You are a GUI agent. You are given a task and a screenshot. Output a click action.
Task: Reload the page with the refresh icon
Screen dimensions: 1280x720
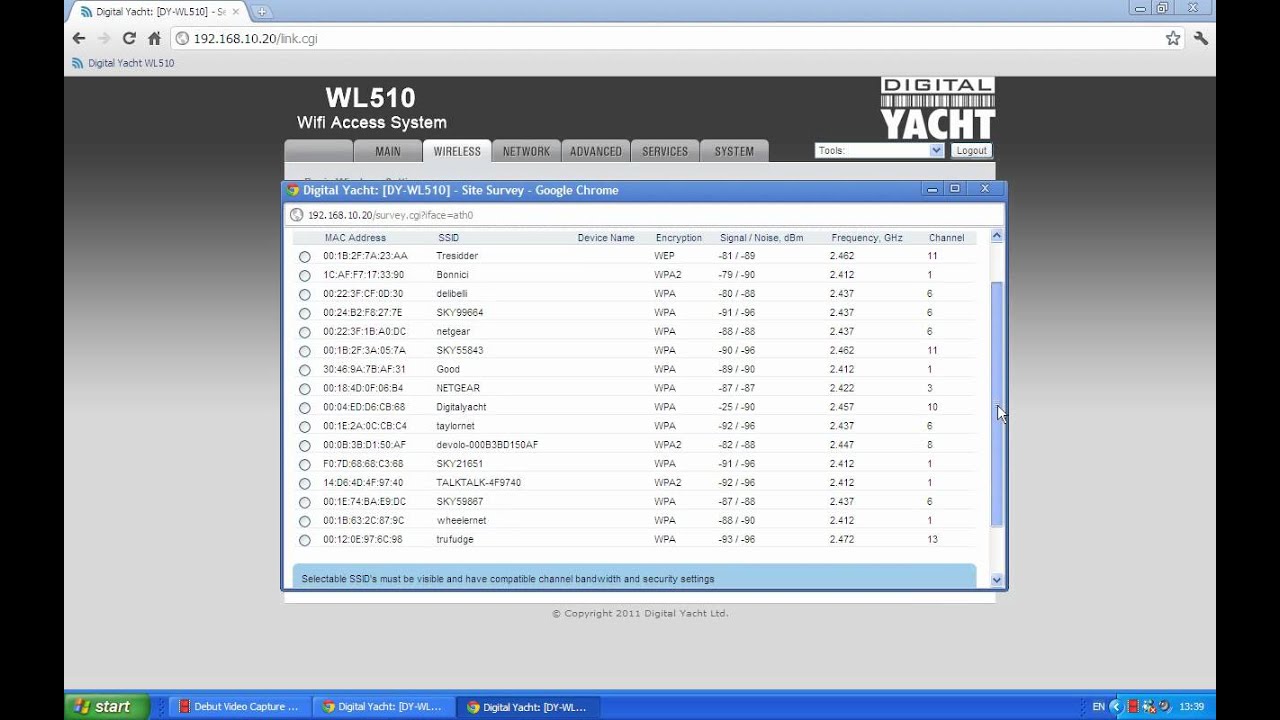[x=129, y=38]
